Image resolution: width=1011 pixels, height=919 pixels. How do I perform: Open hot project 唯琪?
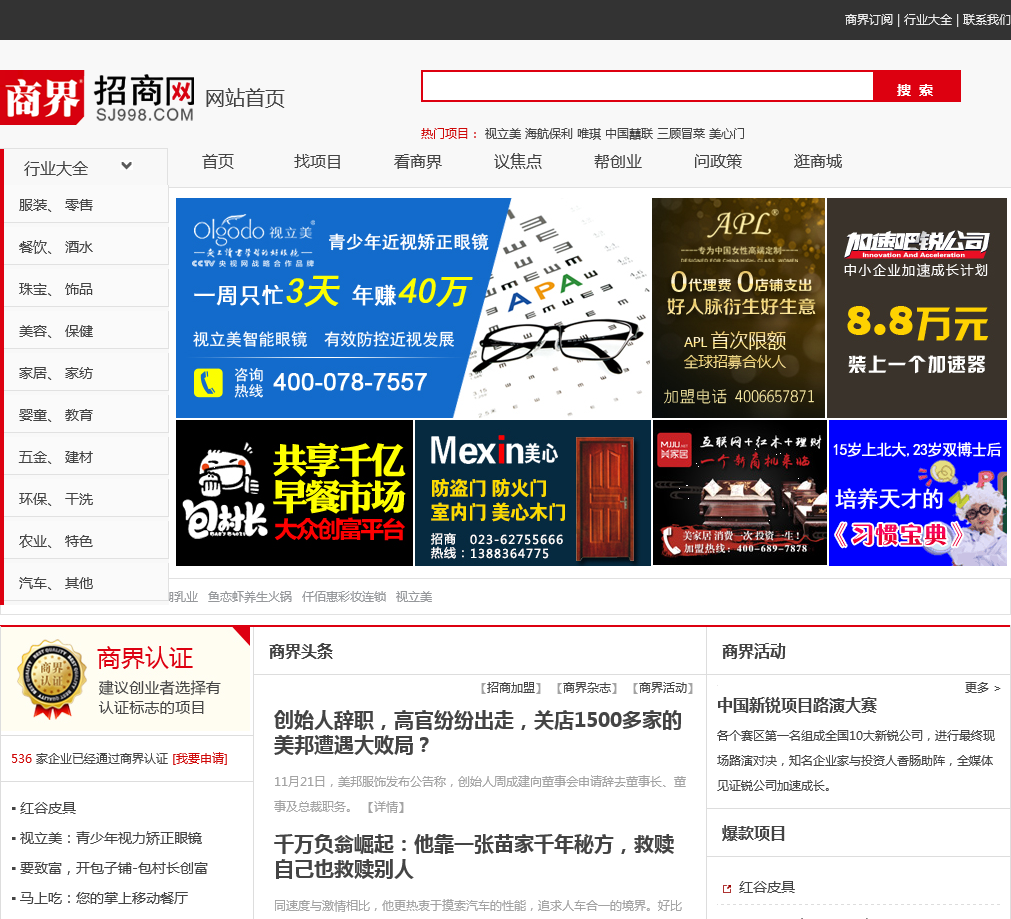[x=589, y=133]
